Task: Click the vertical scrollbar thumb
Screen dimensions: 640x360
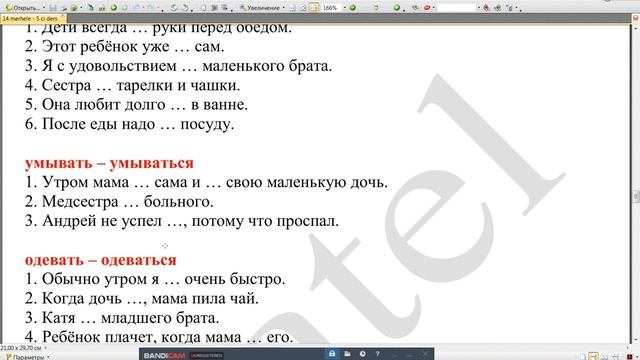Action: [x=636, y=196]
